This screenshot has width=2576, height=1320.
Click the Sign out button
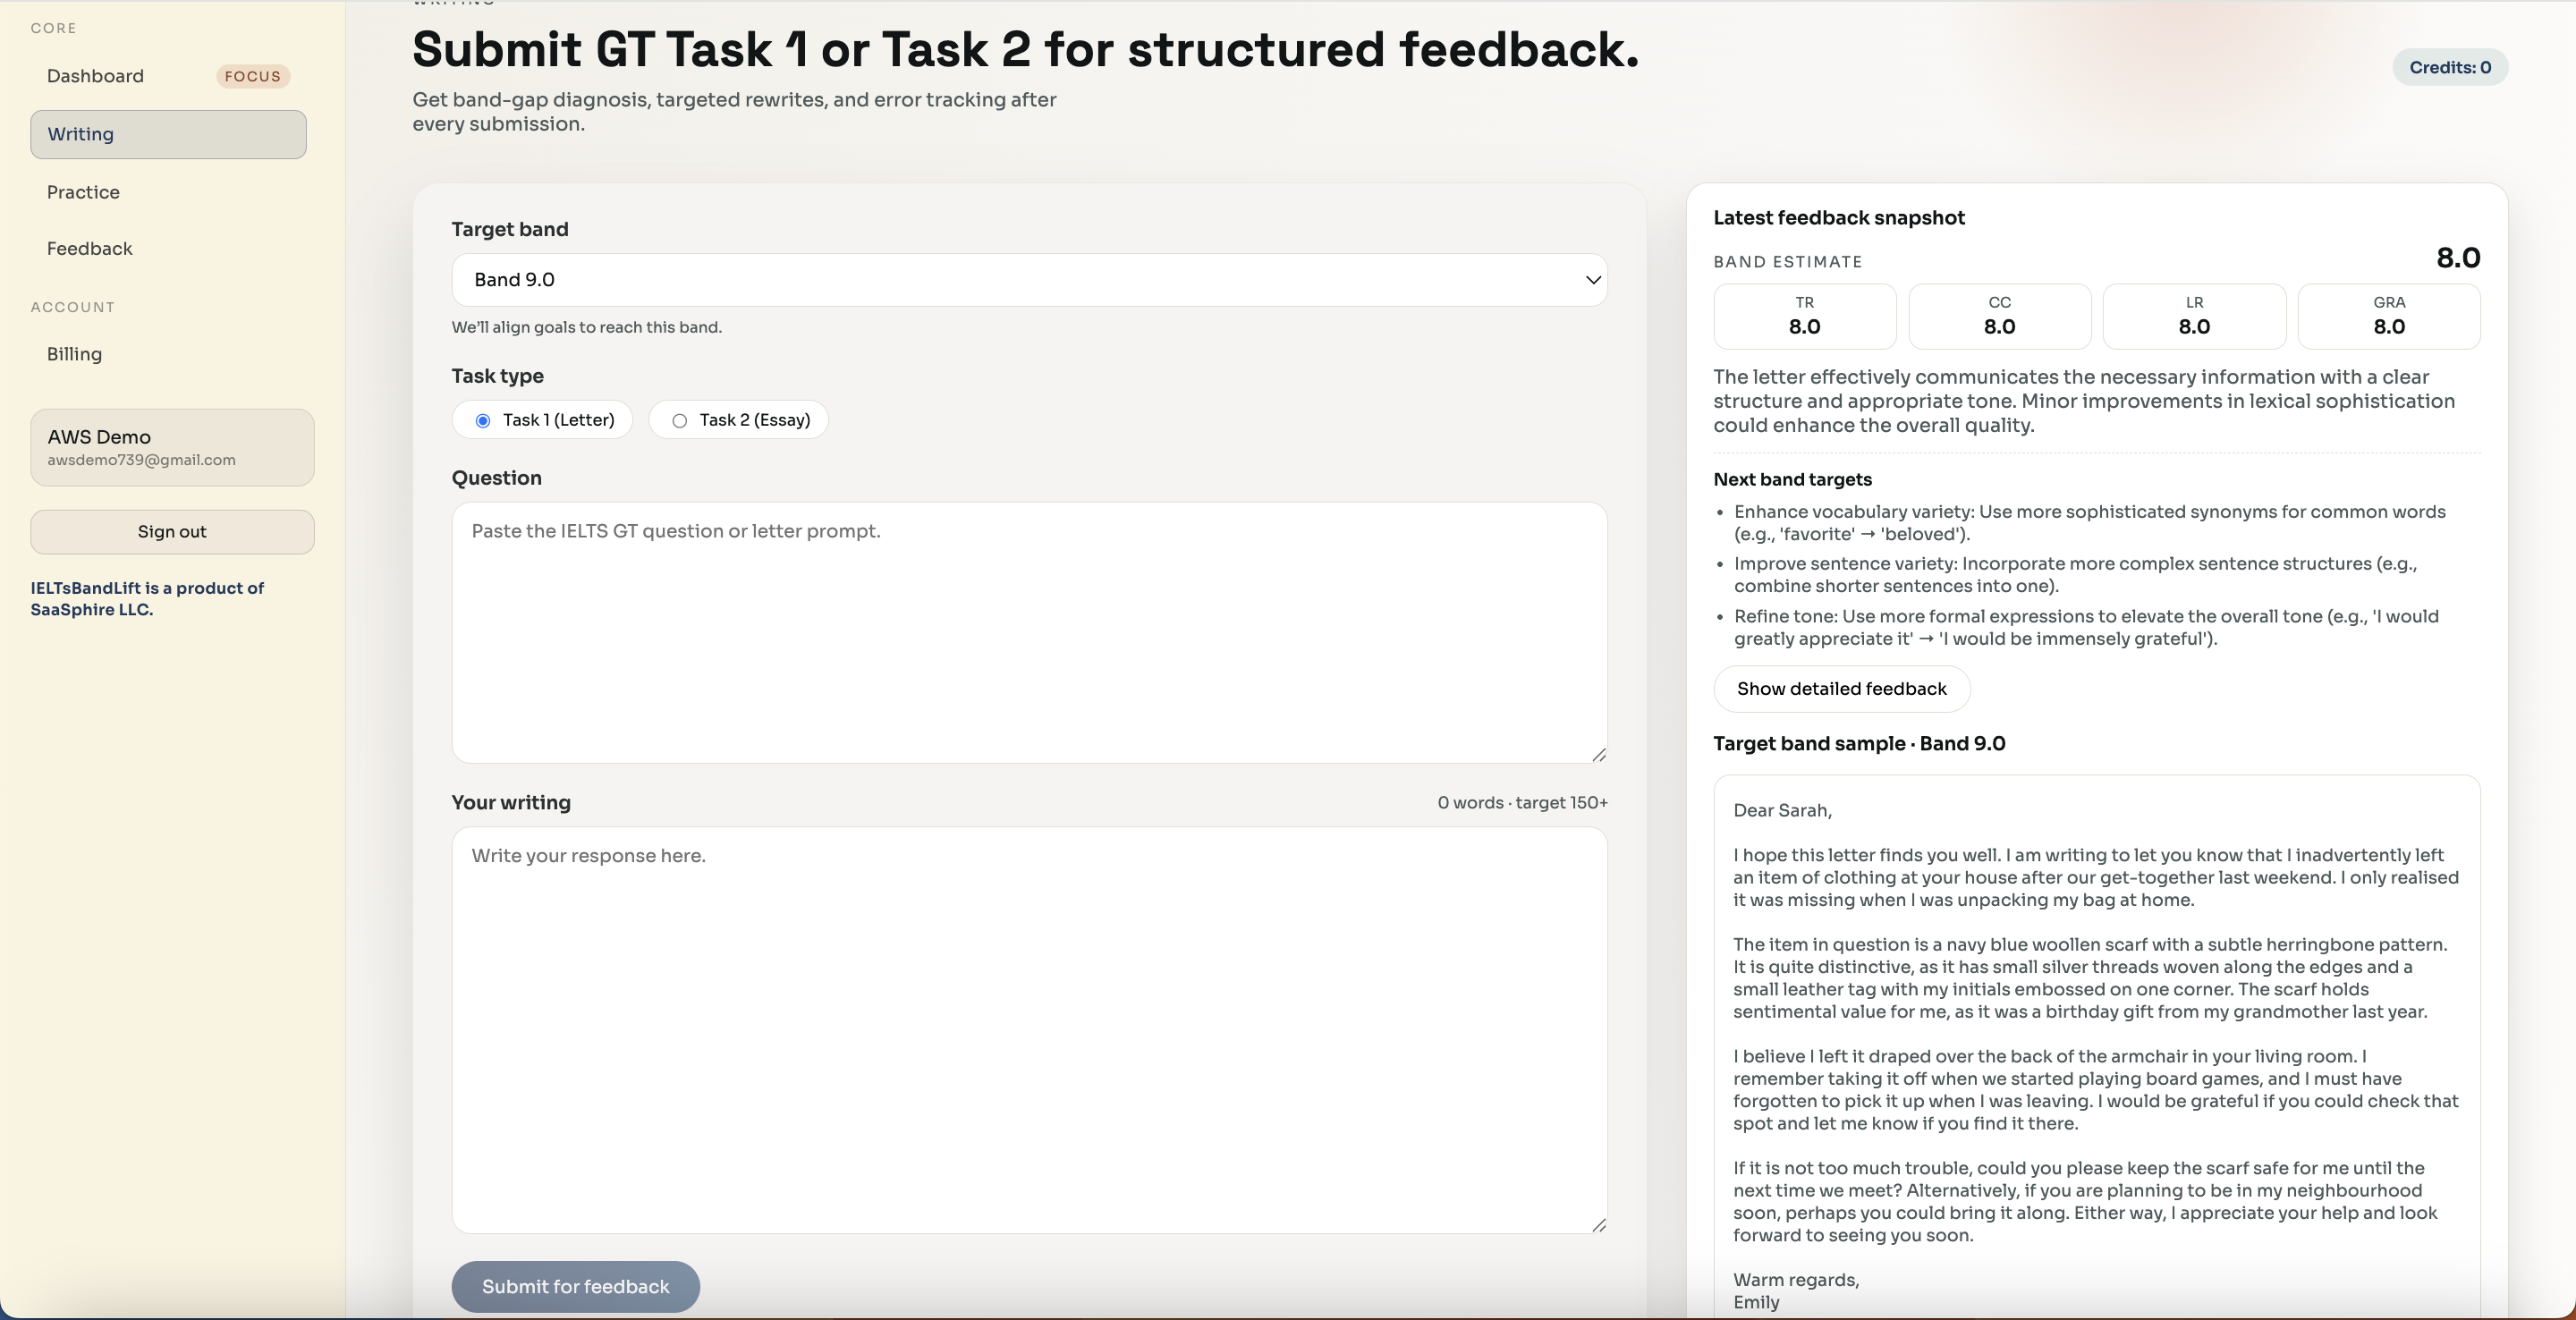point(172,532)
